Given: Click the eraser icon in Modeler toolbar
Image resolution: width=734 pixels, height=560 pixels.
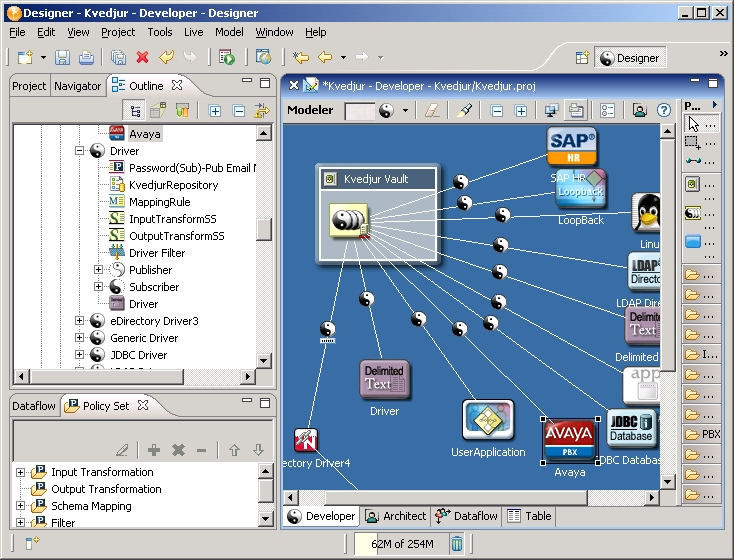Looking at the screenshot, I should coord(432,111).
